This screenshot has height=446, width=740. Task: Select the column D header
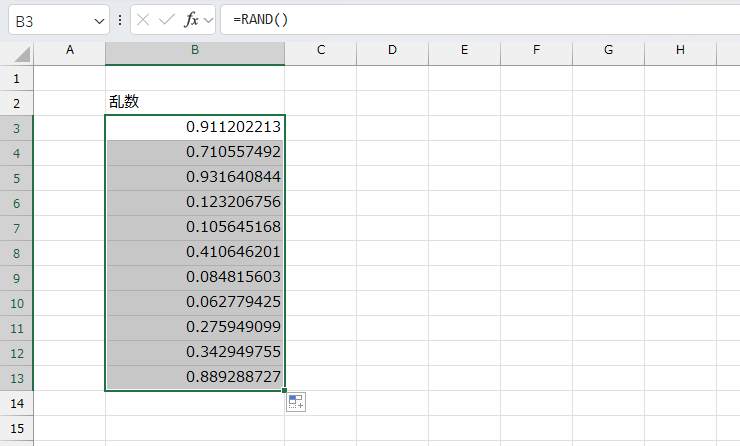[x=392, y=50]
